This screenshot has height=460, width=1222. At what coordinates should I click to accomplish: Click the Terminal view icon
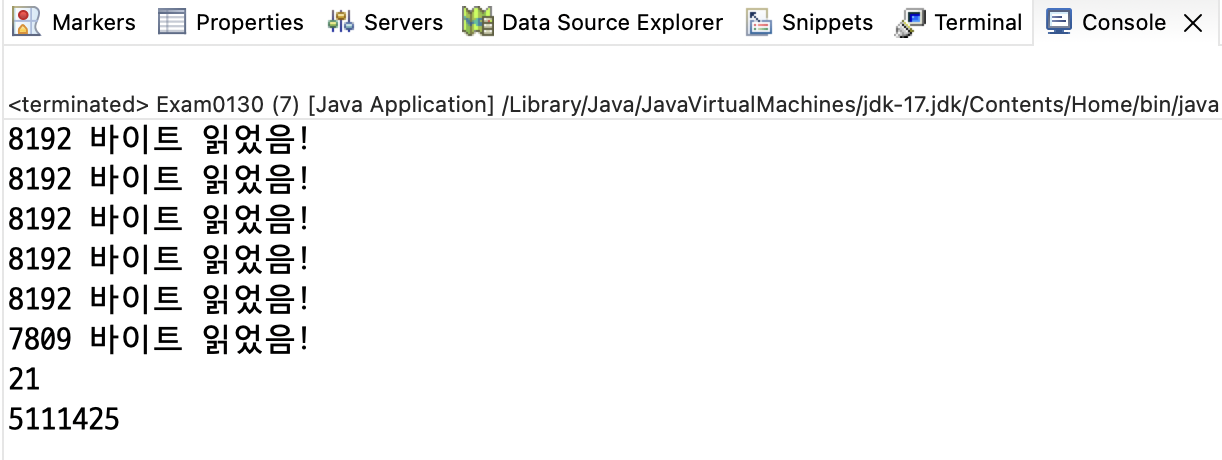[910, 21]
